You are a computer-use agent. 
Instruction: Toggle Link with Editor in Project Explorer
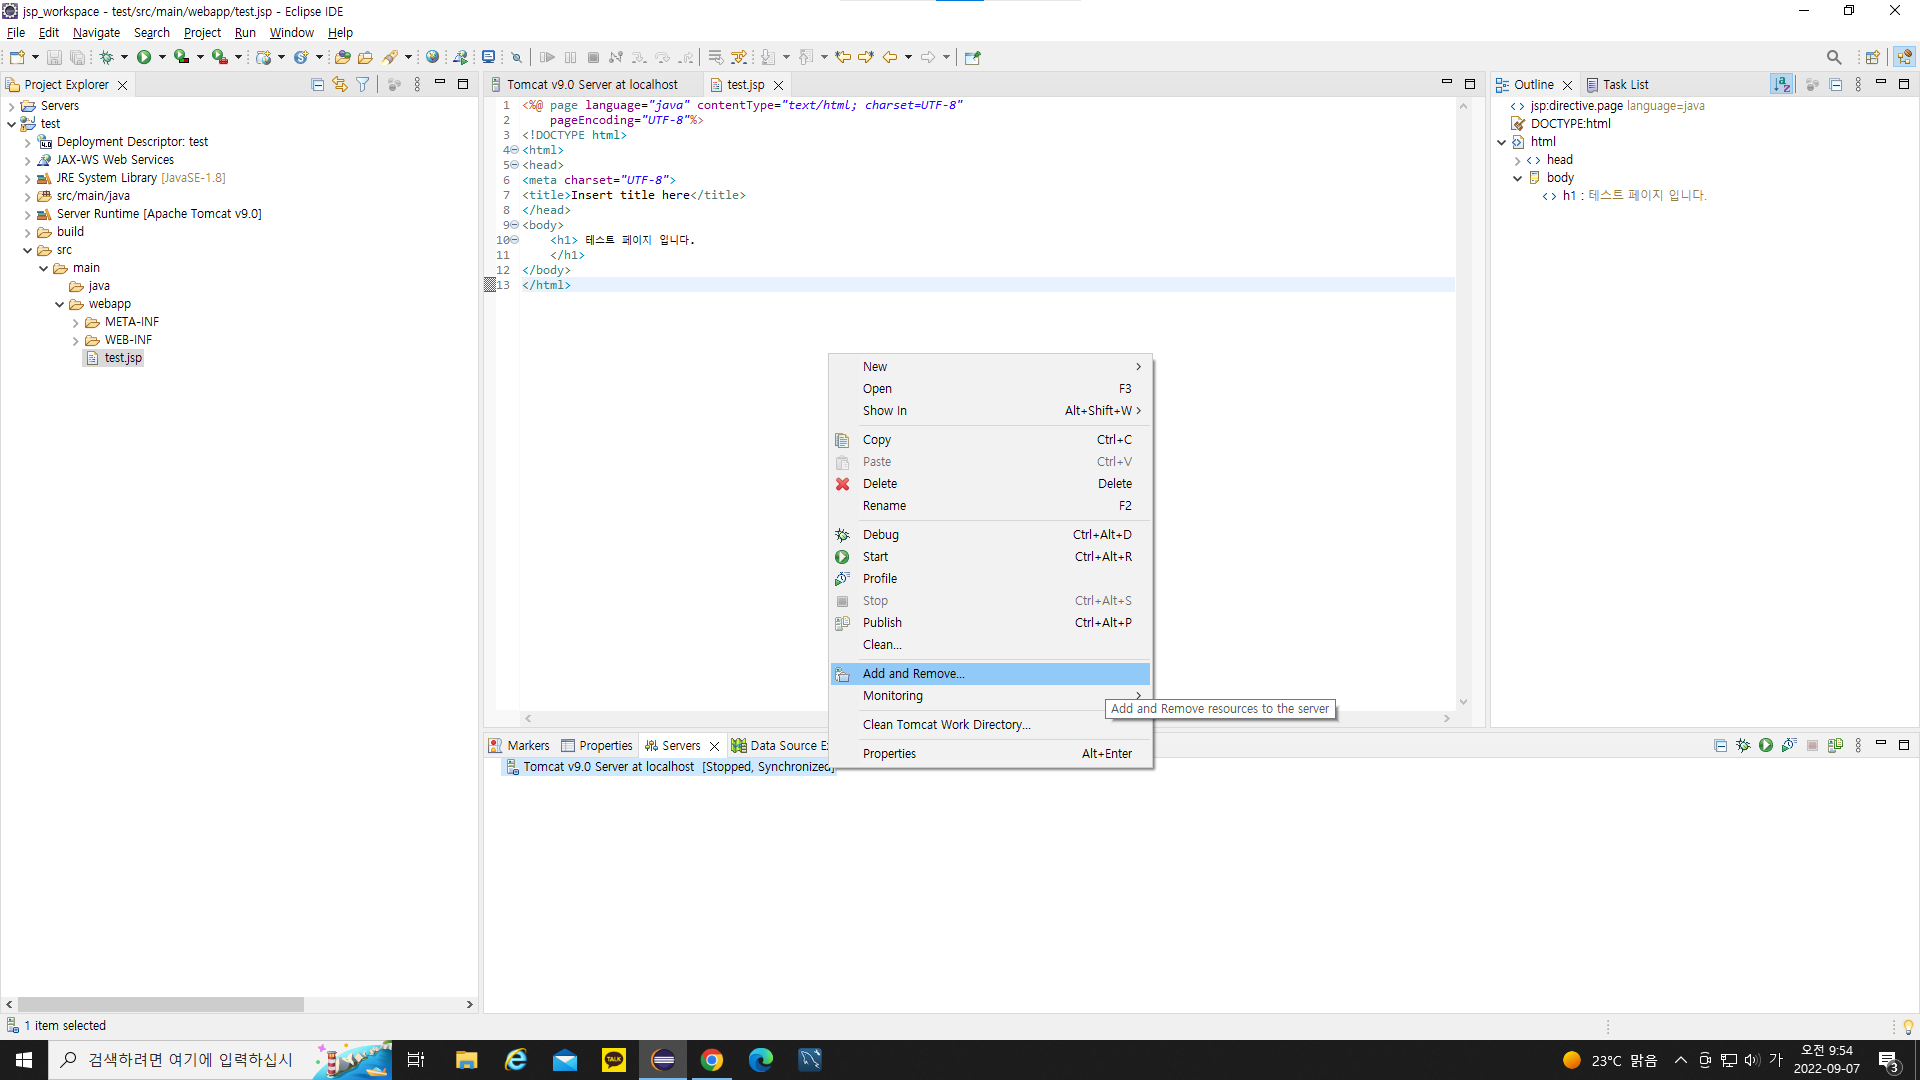340,85
